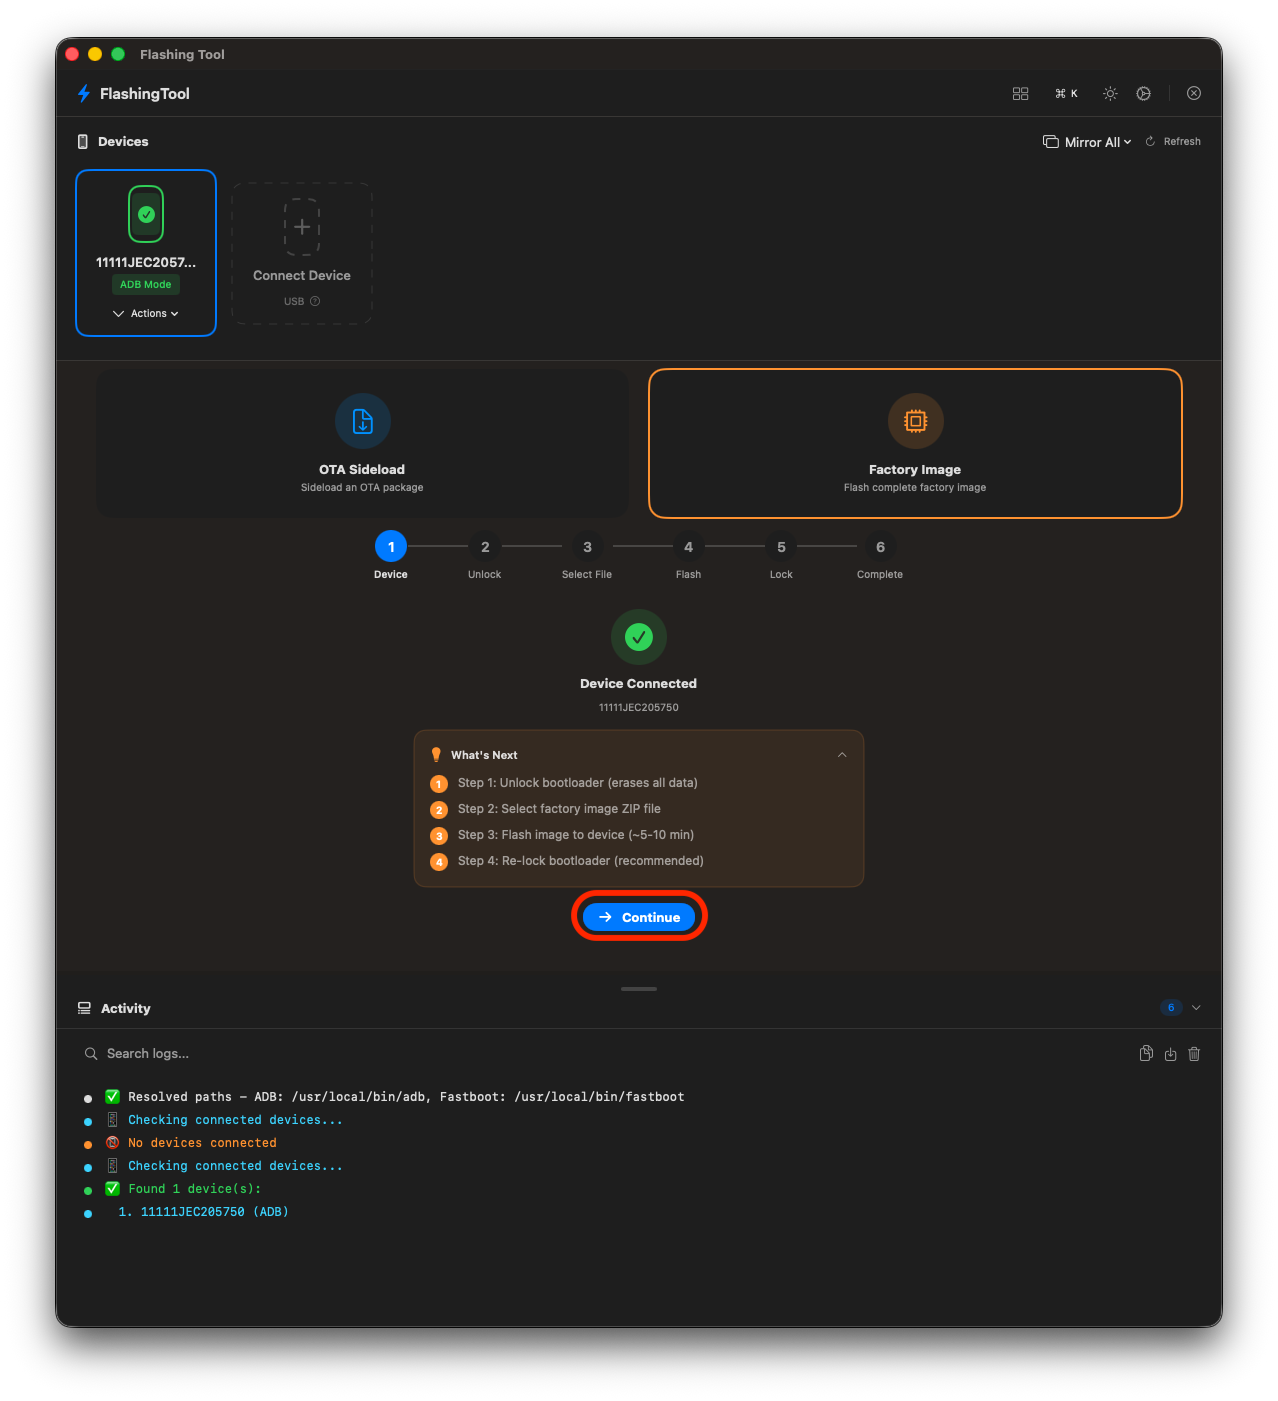1278x1401 pixels.
Task: Go to step 2 Unlock
Action: [x=485, y=547]
